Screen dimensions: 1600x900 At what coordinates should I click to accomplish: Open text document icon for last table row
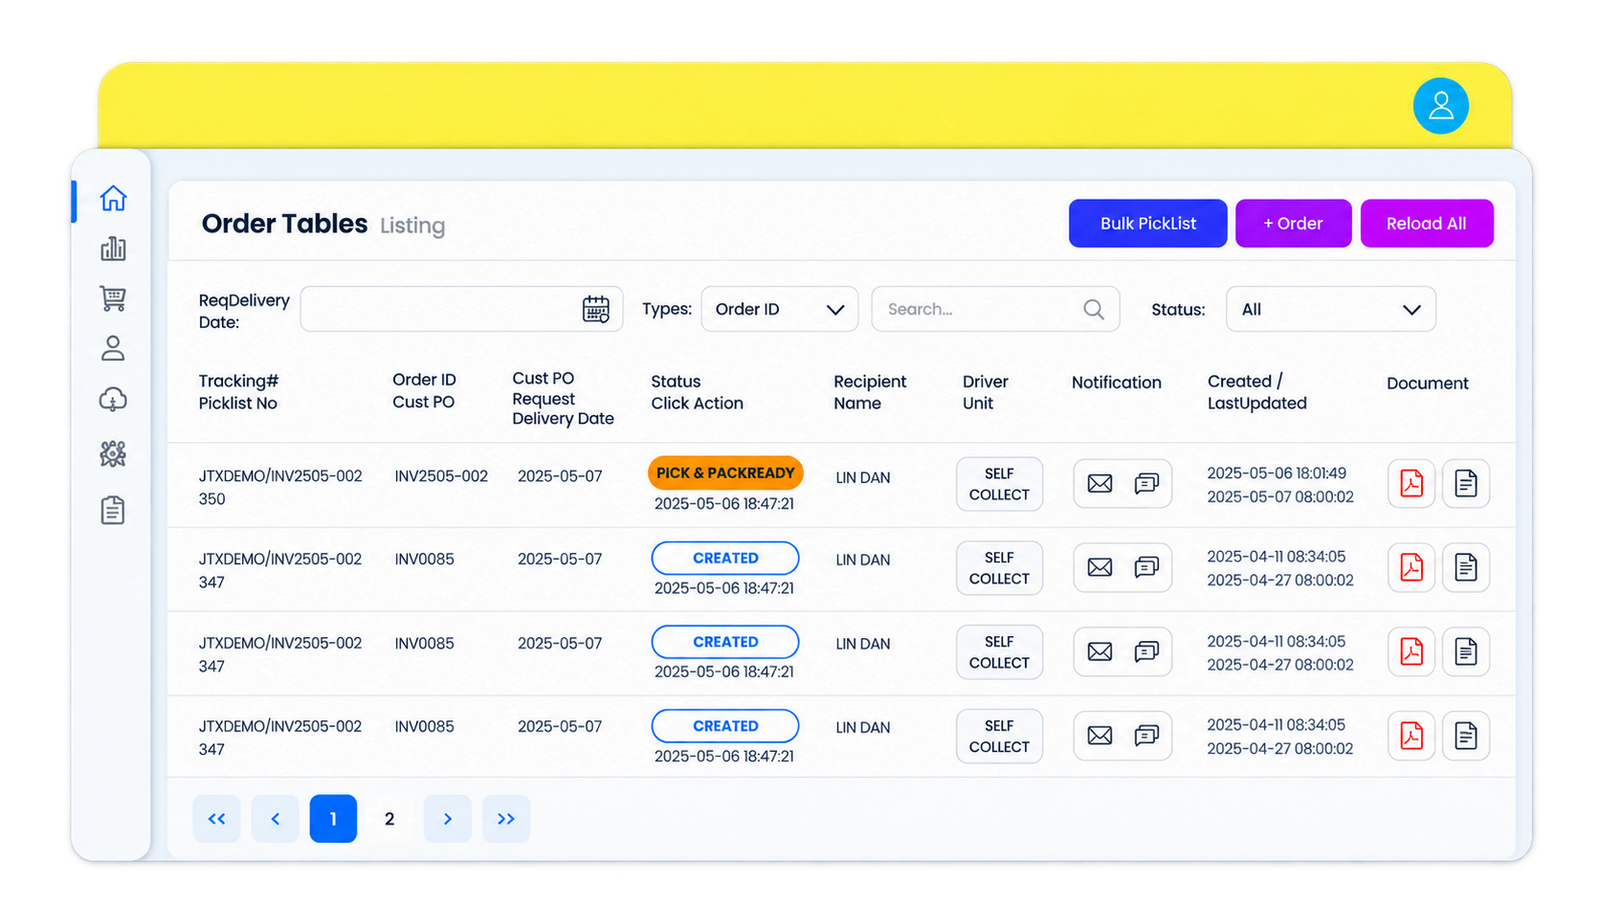[1466, 736]
